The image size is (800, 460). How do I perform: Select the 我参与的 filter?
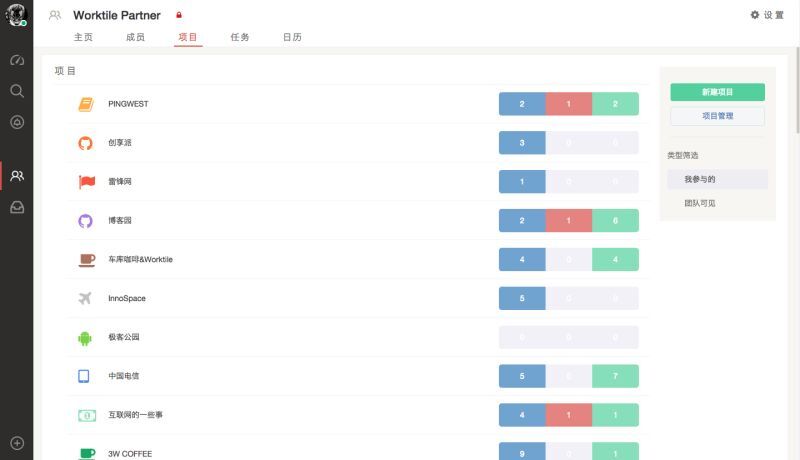coord(700,179)
